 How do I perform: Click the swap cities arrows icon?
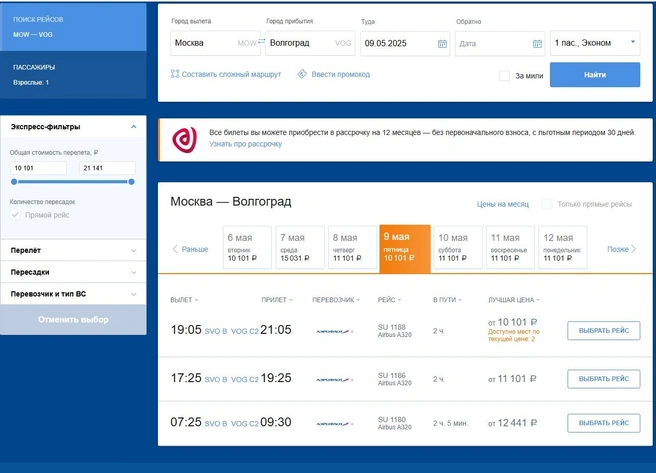click(261, 41)
